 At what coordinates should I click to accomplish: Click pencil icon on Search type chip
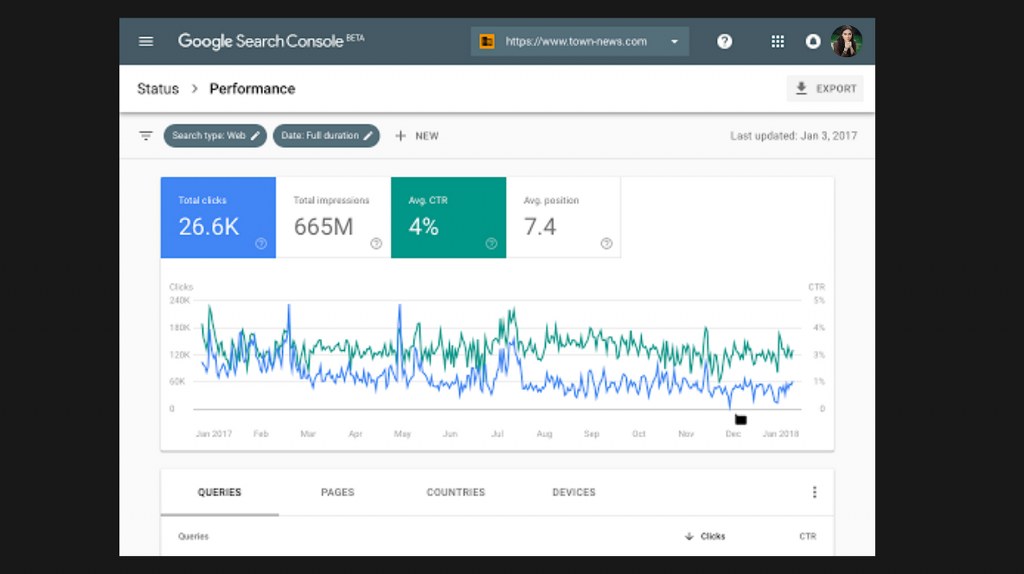(255, 136)
